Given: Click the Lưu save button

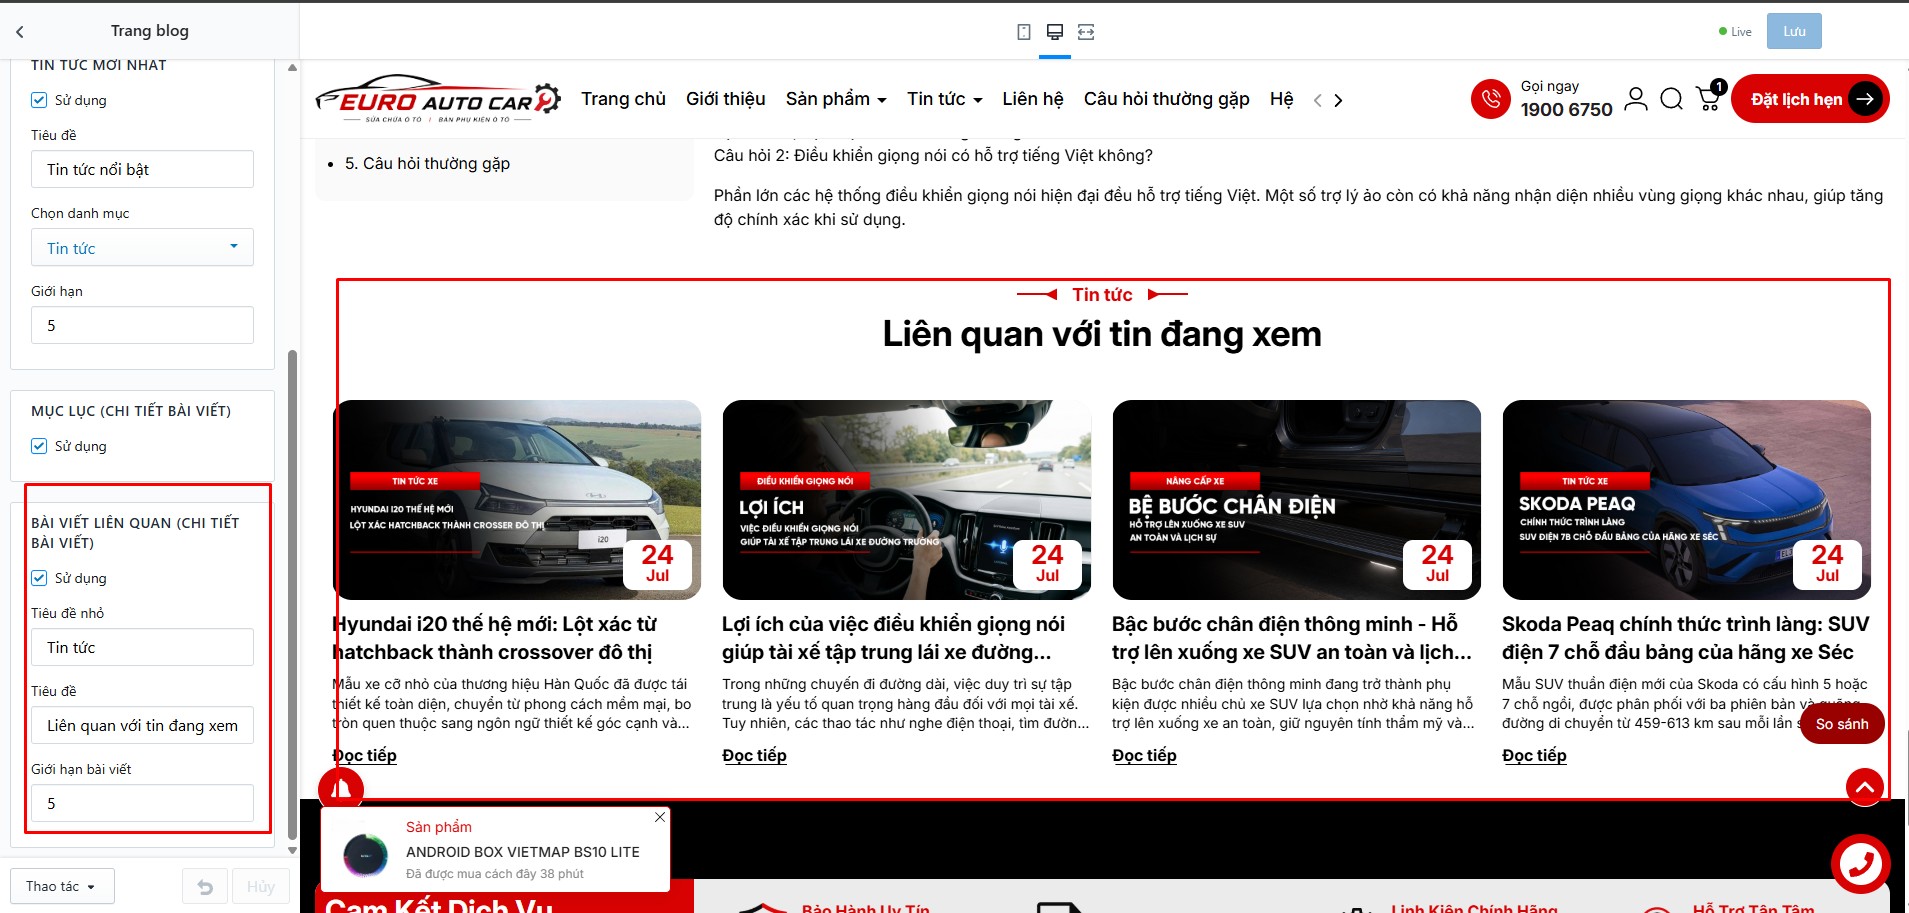Looking at the screenshot, I should [x=1794, y=31].
